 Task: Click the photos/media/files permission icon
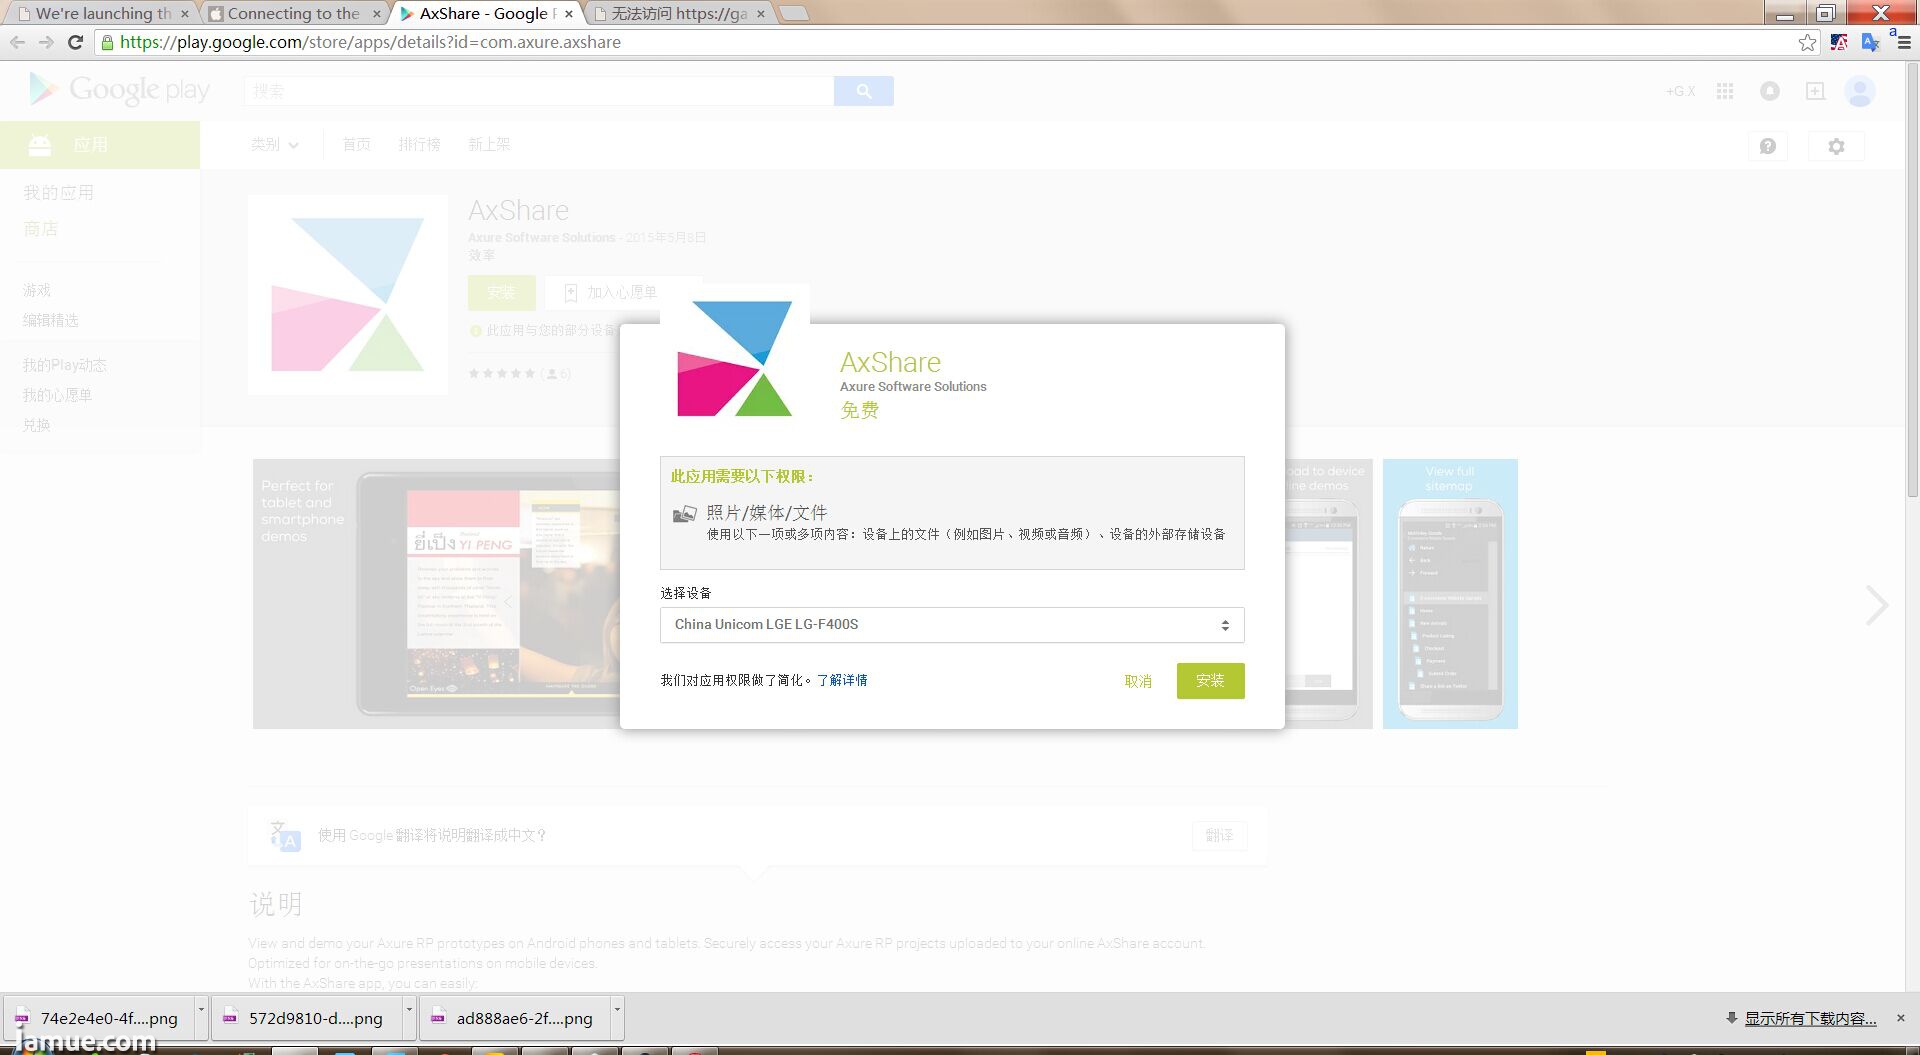coord(685,514)
